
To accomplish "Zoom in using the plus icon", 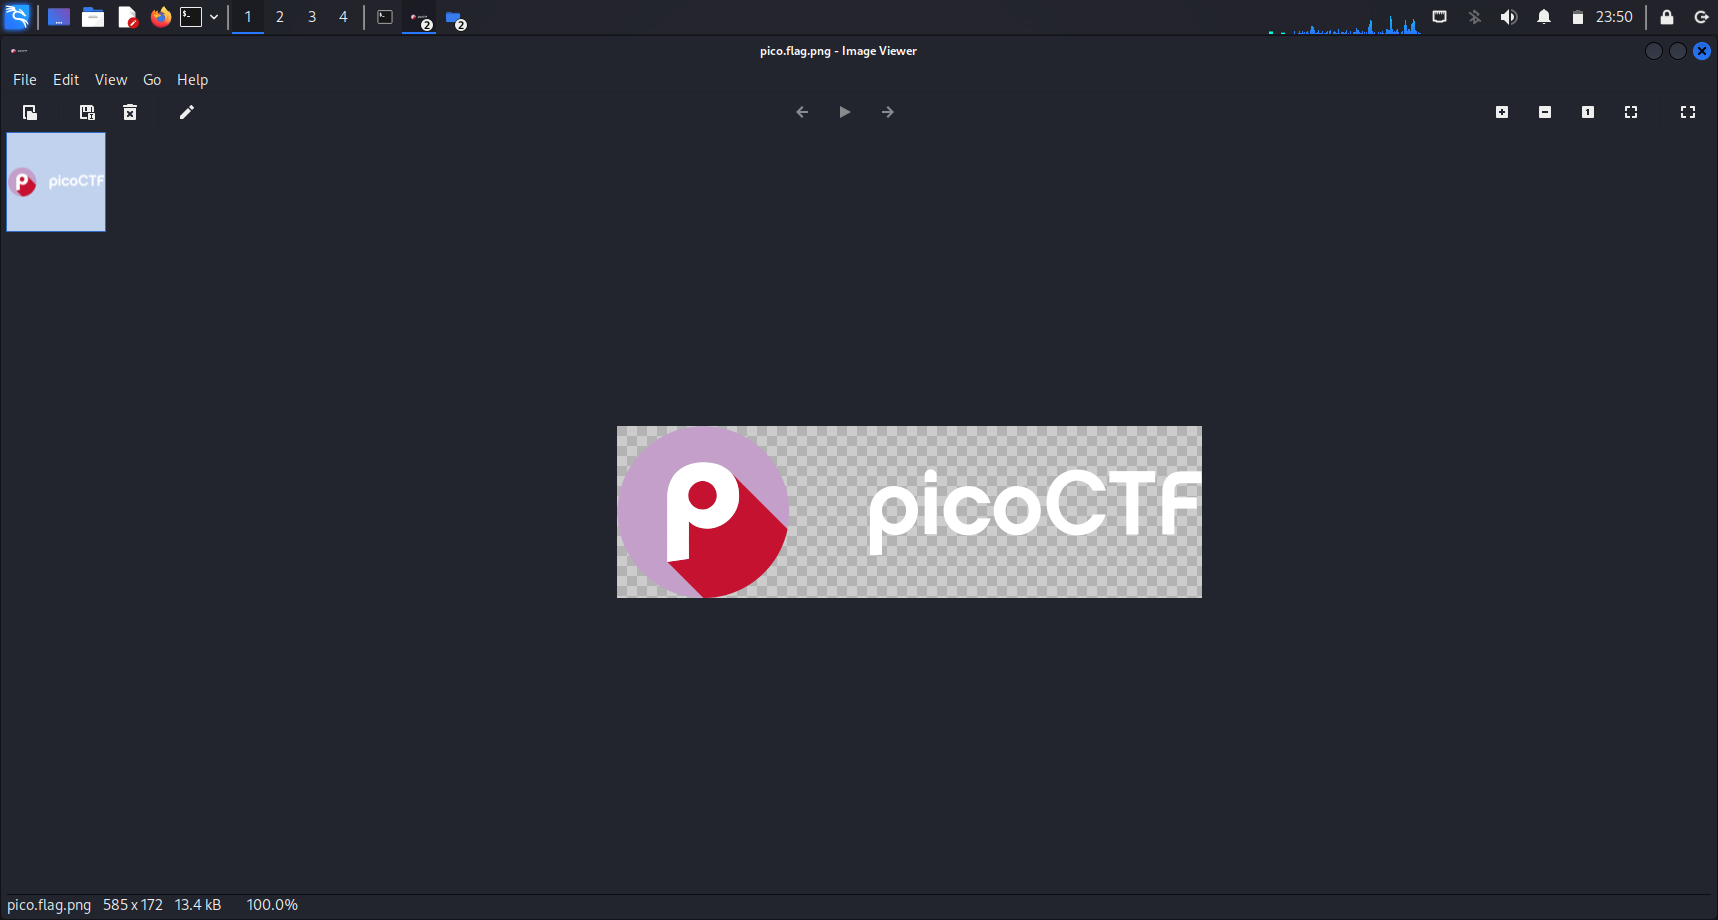I will click(1502, 112).
